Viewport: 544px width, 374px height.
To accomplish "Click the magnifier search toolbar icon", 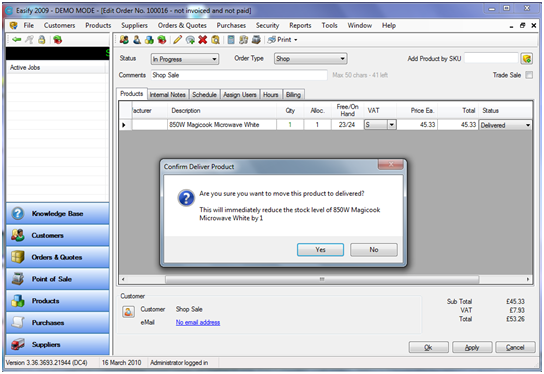I will (x=215, y=40).
